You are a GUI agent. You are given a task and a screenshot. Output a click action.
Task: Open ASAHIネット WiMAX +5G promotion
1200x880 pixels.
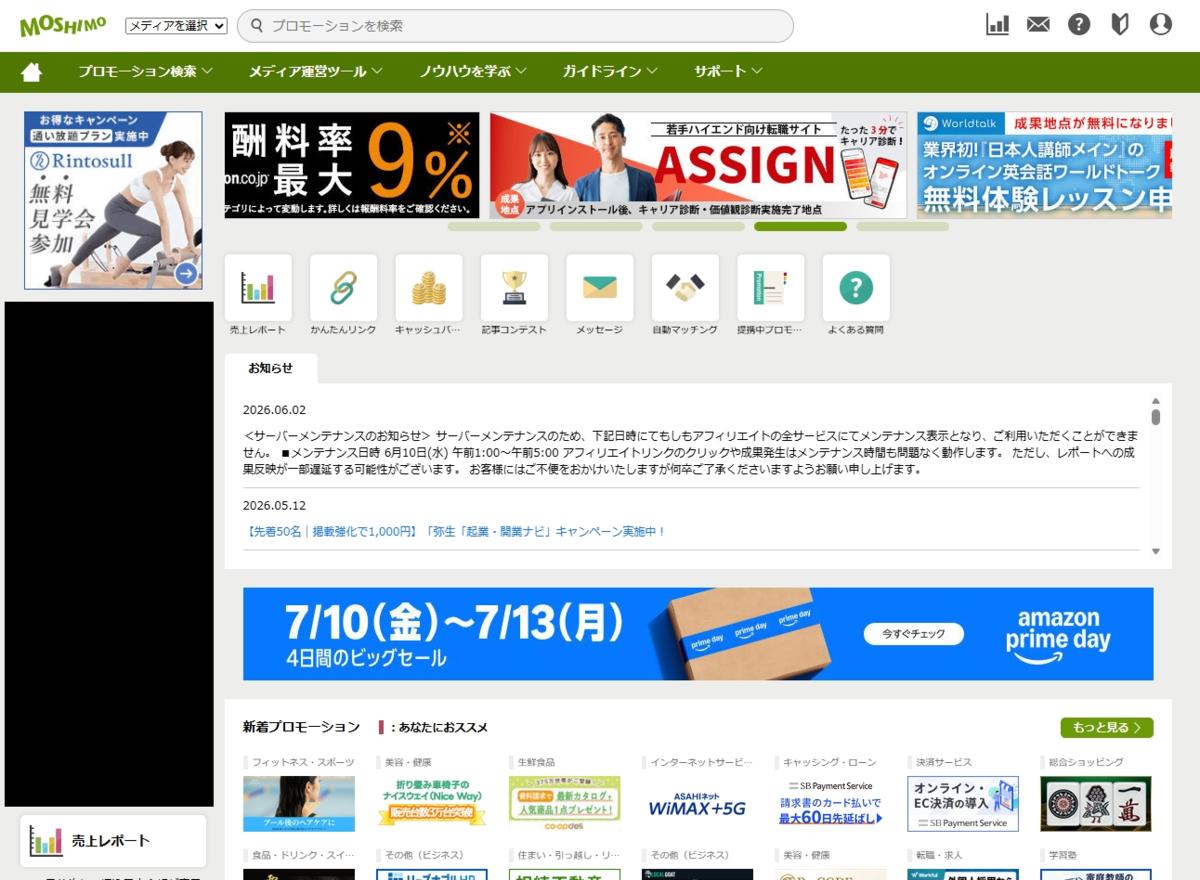pos(698,804)
